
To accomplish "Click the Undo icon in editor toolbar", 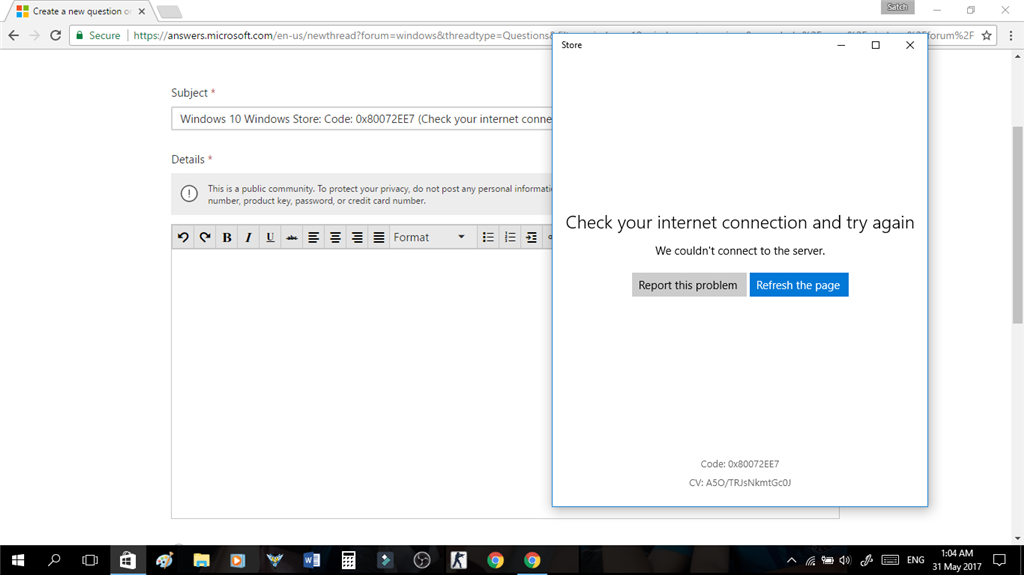I will [x=183, y=237].
